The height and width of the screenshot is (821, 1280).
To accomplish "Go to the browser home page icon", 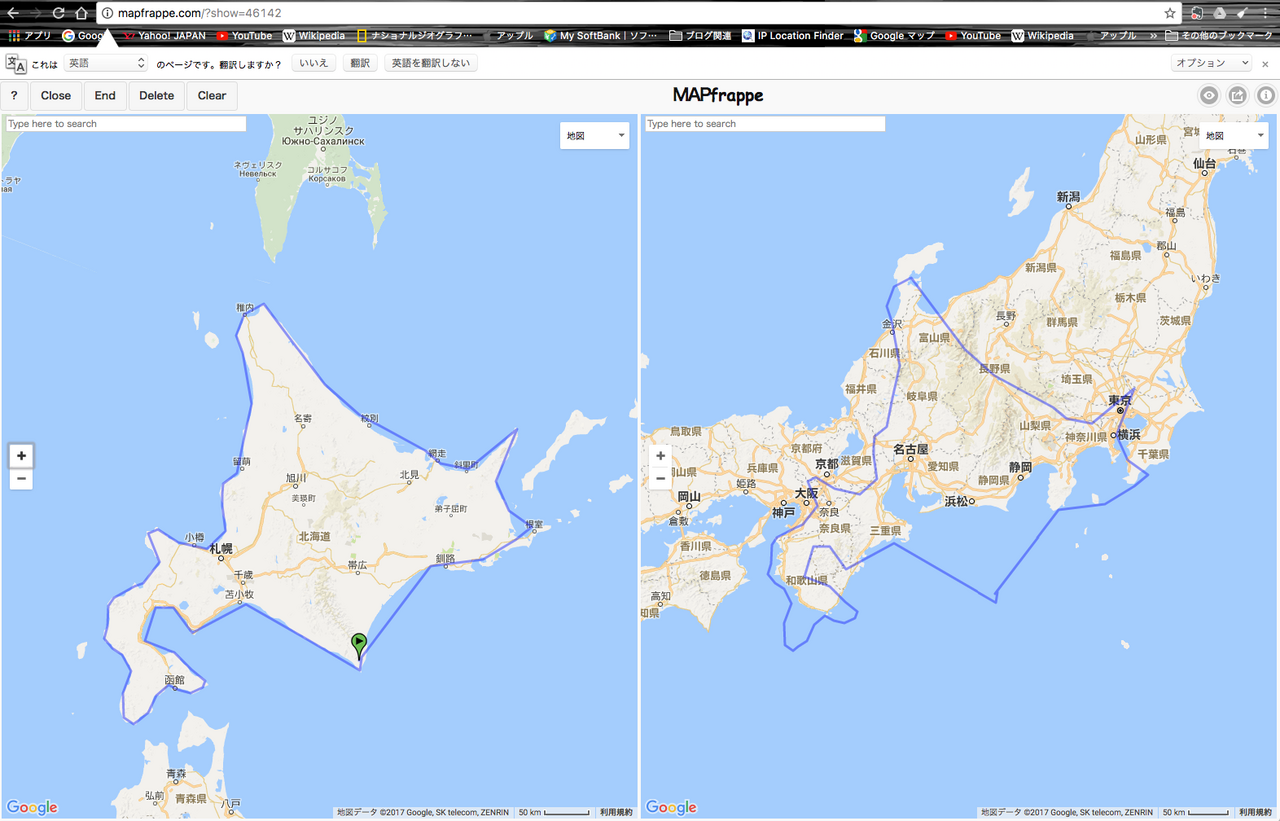I will point(82,13).
